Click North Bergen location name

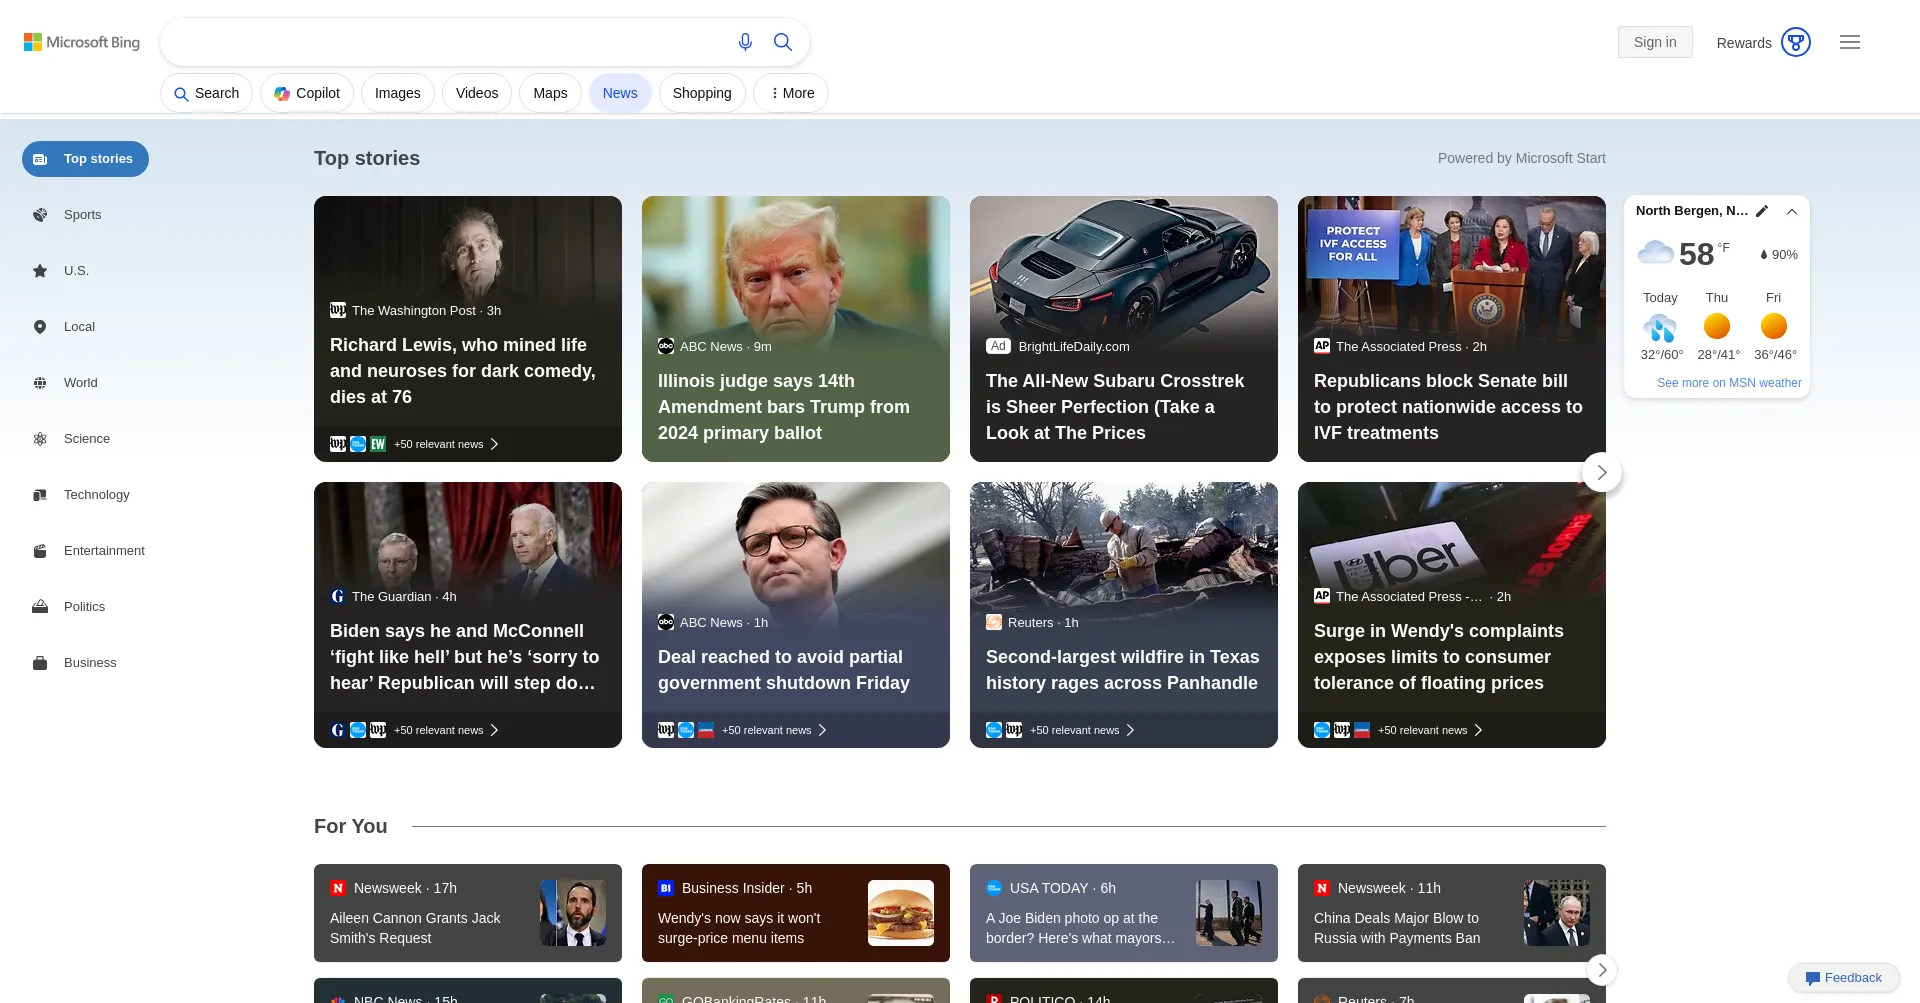click(x=1692, y=211)
